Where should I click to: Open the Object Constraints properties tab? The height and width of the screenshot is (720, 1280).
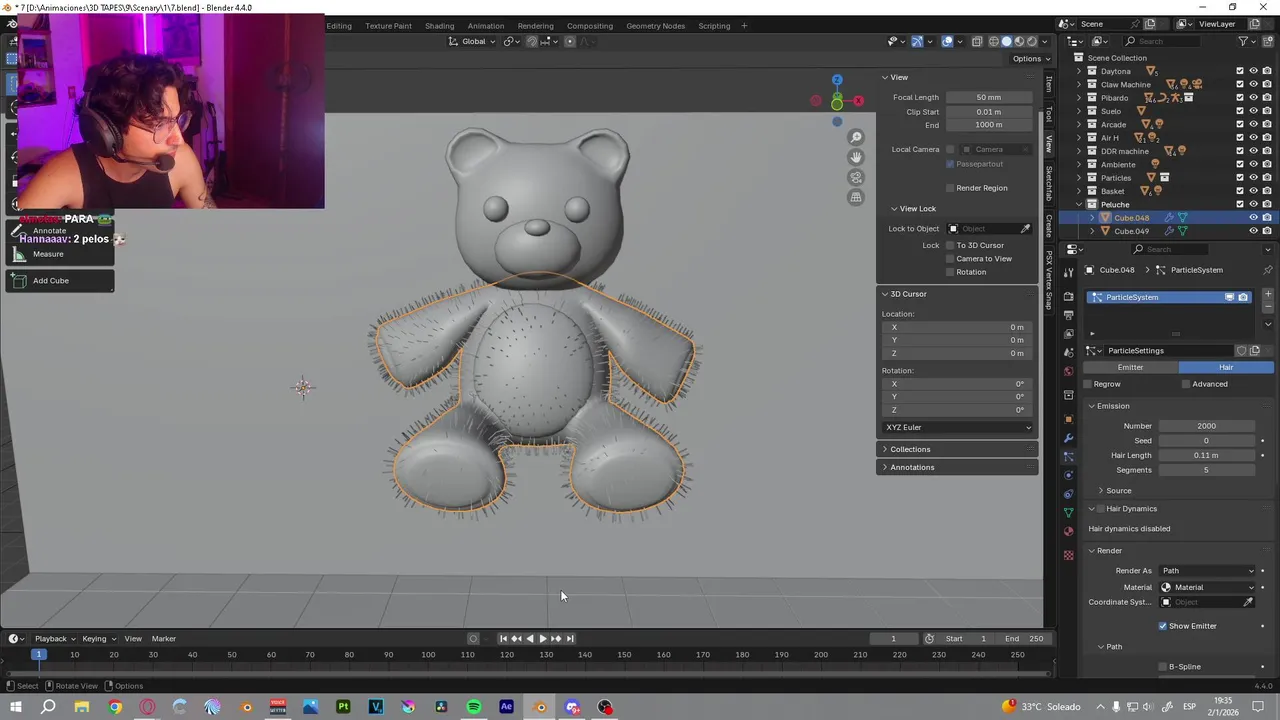(1068, 494)
